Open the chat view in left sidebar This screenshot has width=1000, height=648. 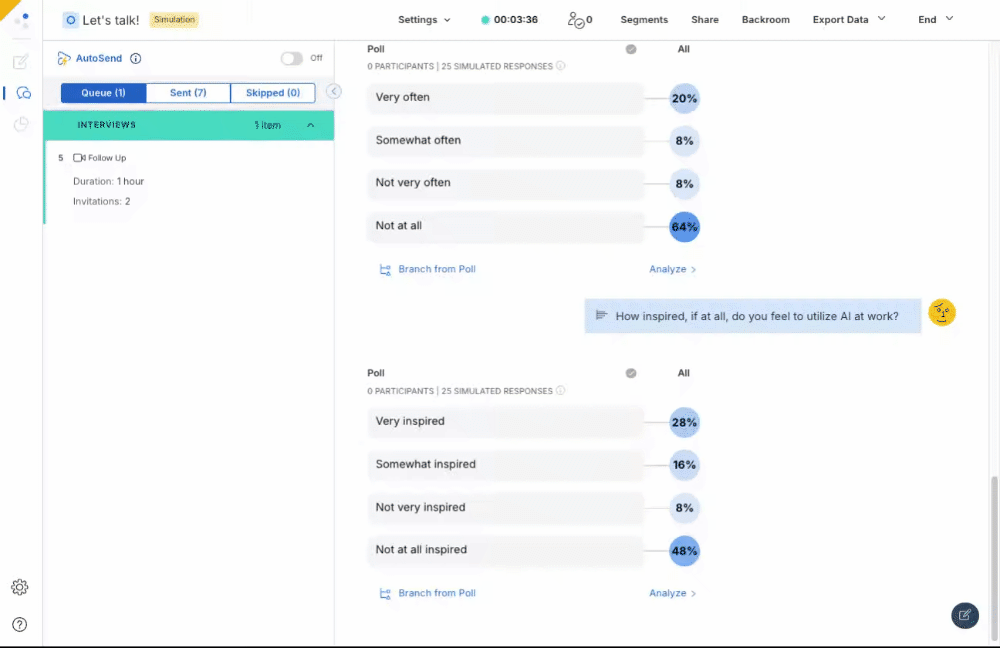pyautogui.click(x=22, y=93)
